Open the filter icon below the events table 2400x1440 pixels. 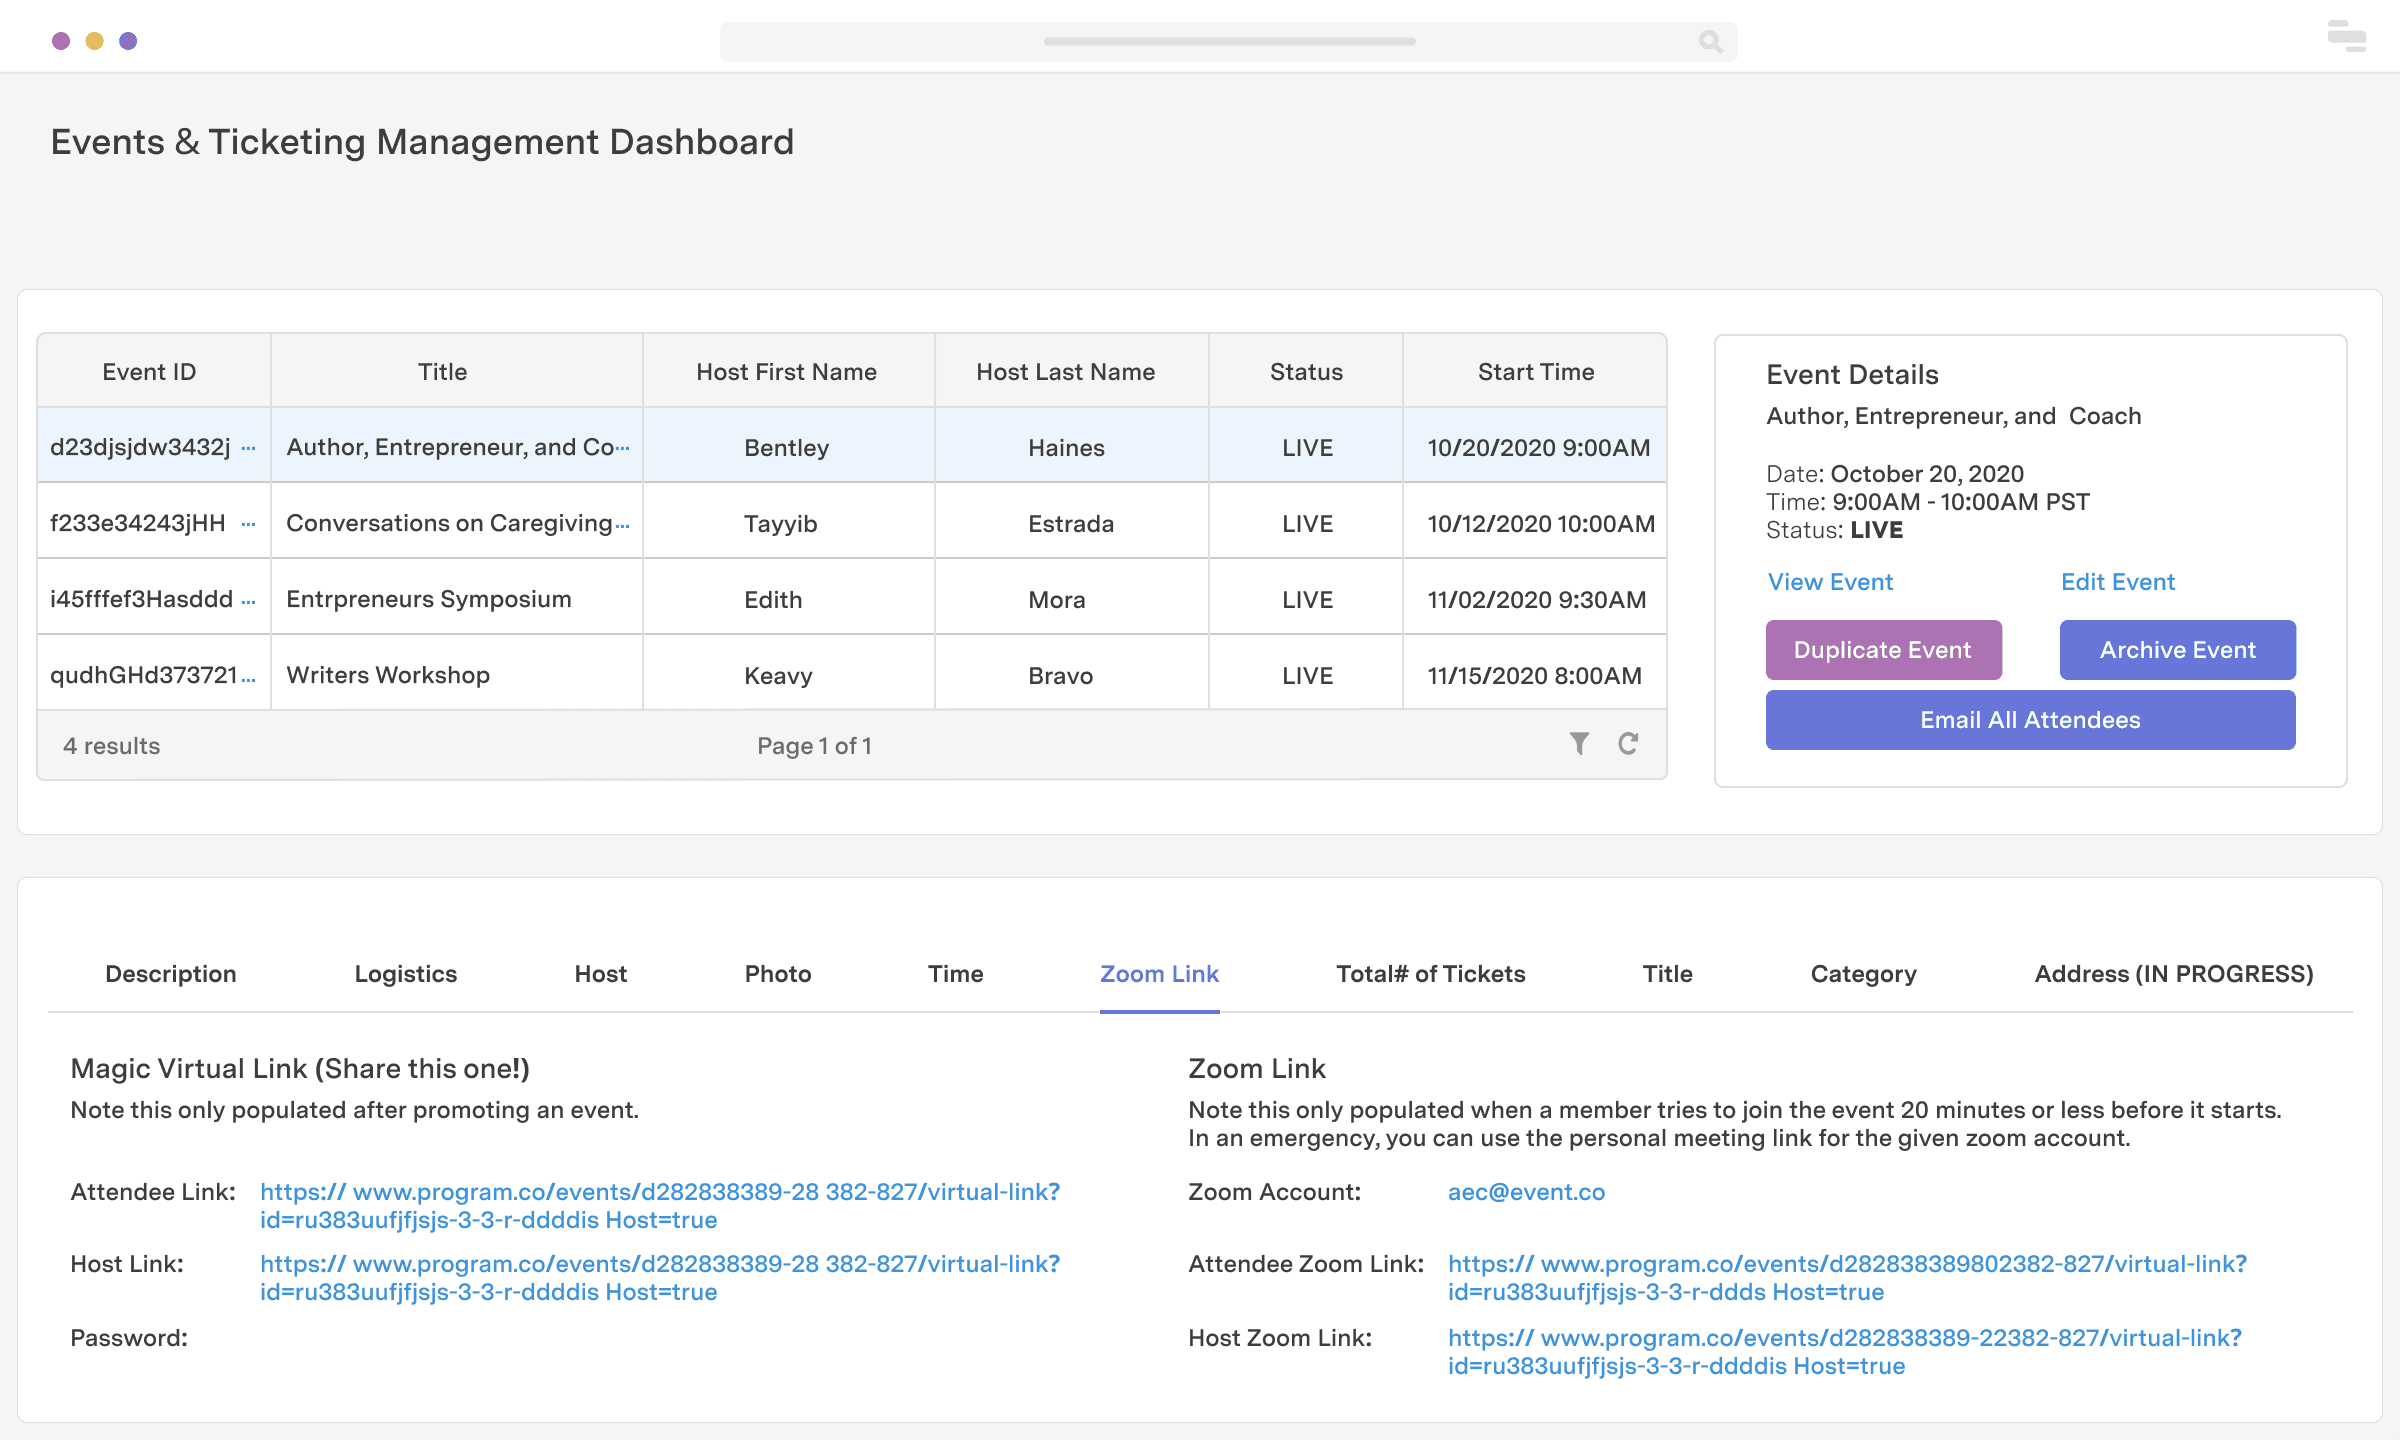1578,744
